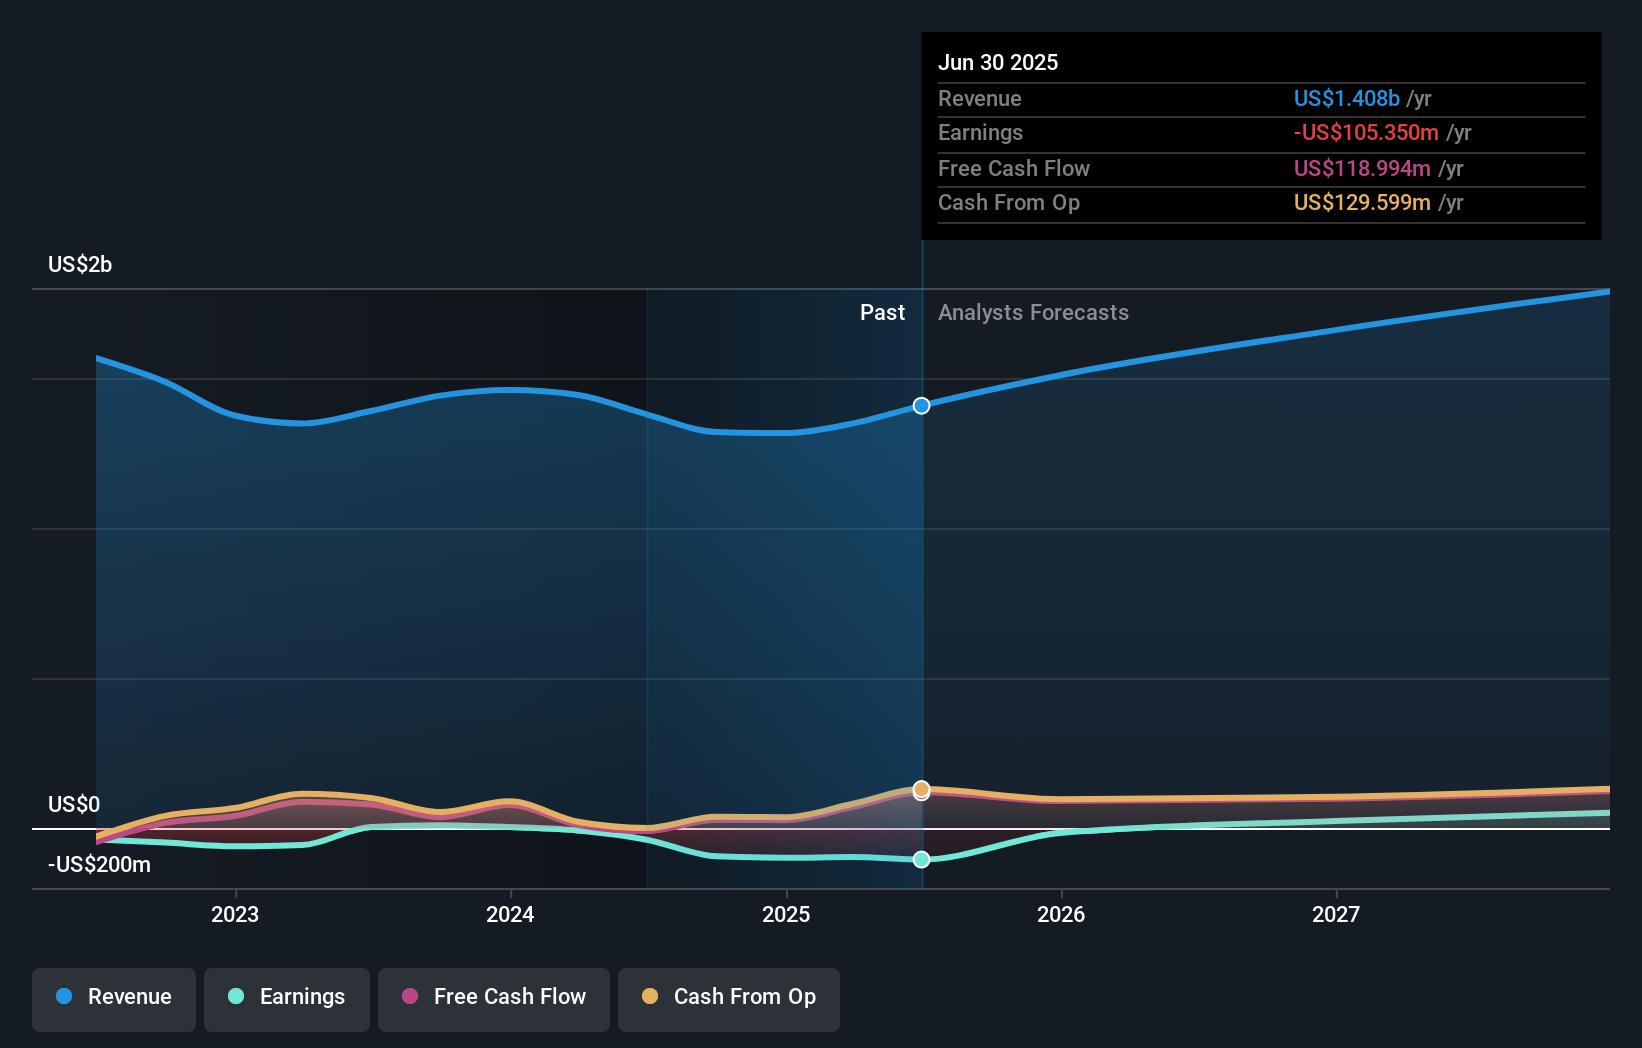Click the Cash From Op tooltip label

pyautogui.click(x=1009, y=202)
